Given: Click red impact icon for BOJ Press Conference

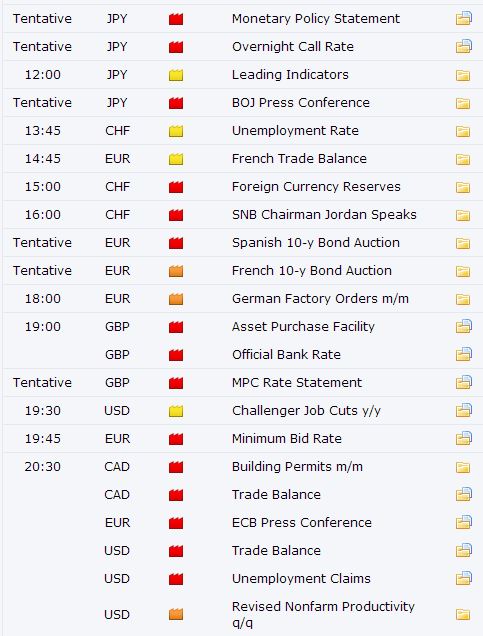Looking at the screenshot, I should click(x=176, y=103).
